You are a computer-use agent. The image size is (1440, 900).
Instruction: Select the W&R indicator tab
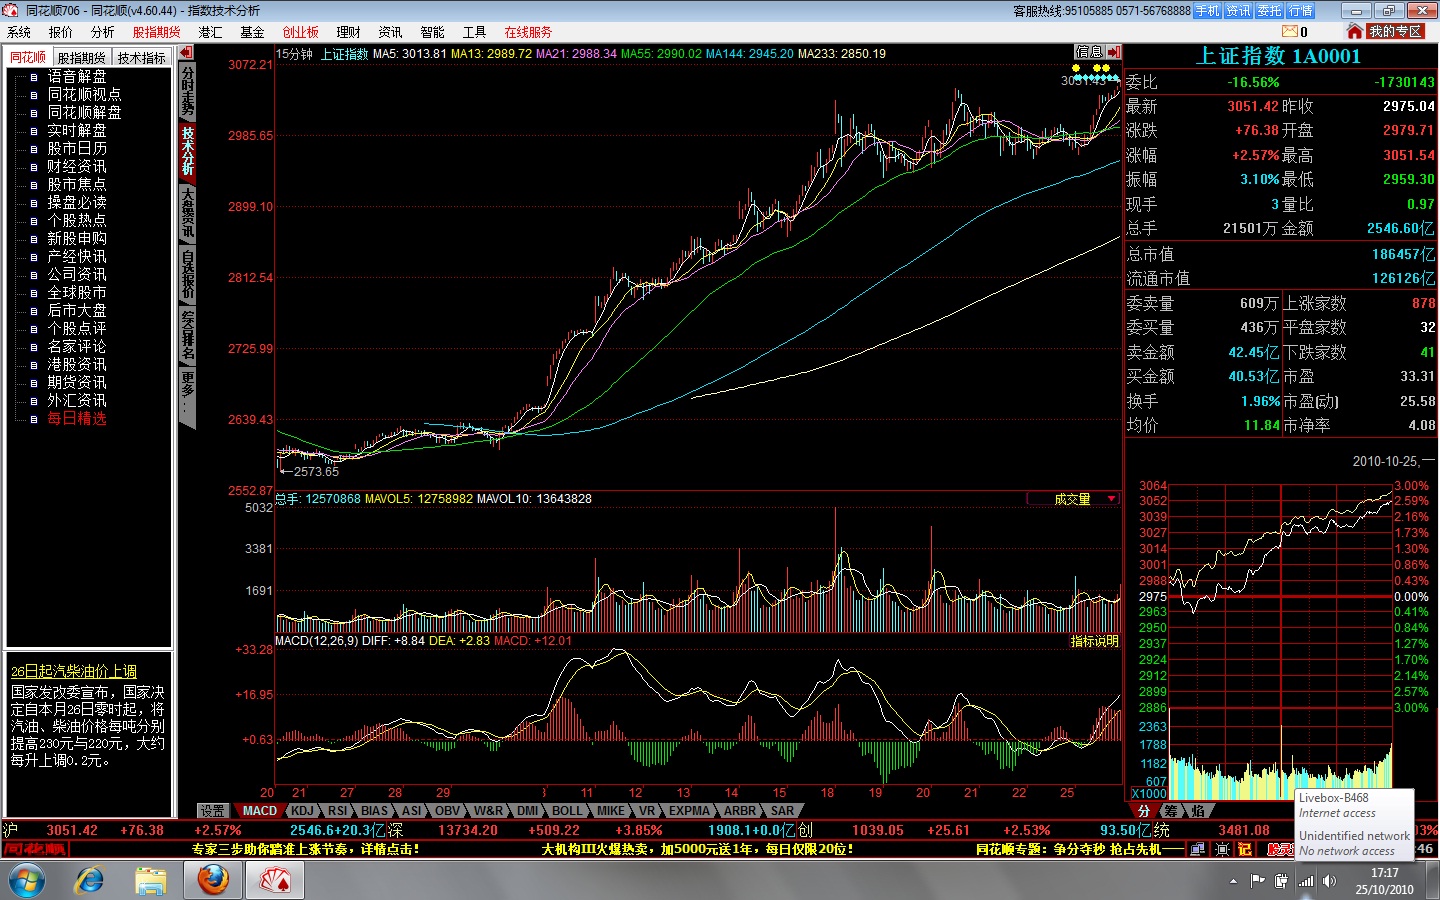click(489, 811)
